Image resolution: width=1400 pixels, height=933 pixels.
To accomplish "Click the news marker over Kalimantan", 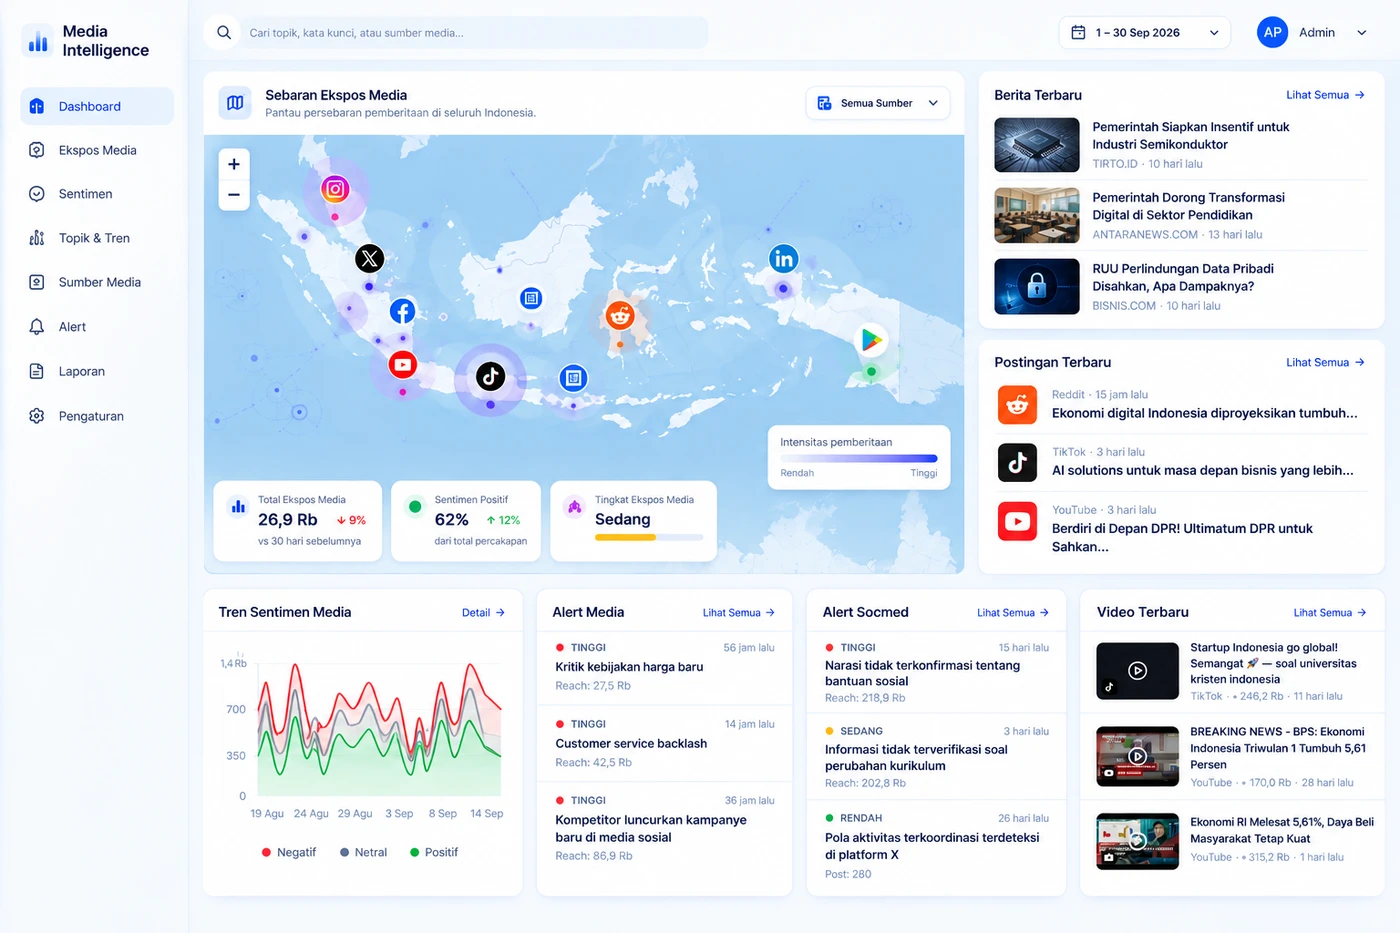I will [x=531, y=298].
